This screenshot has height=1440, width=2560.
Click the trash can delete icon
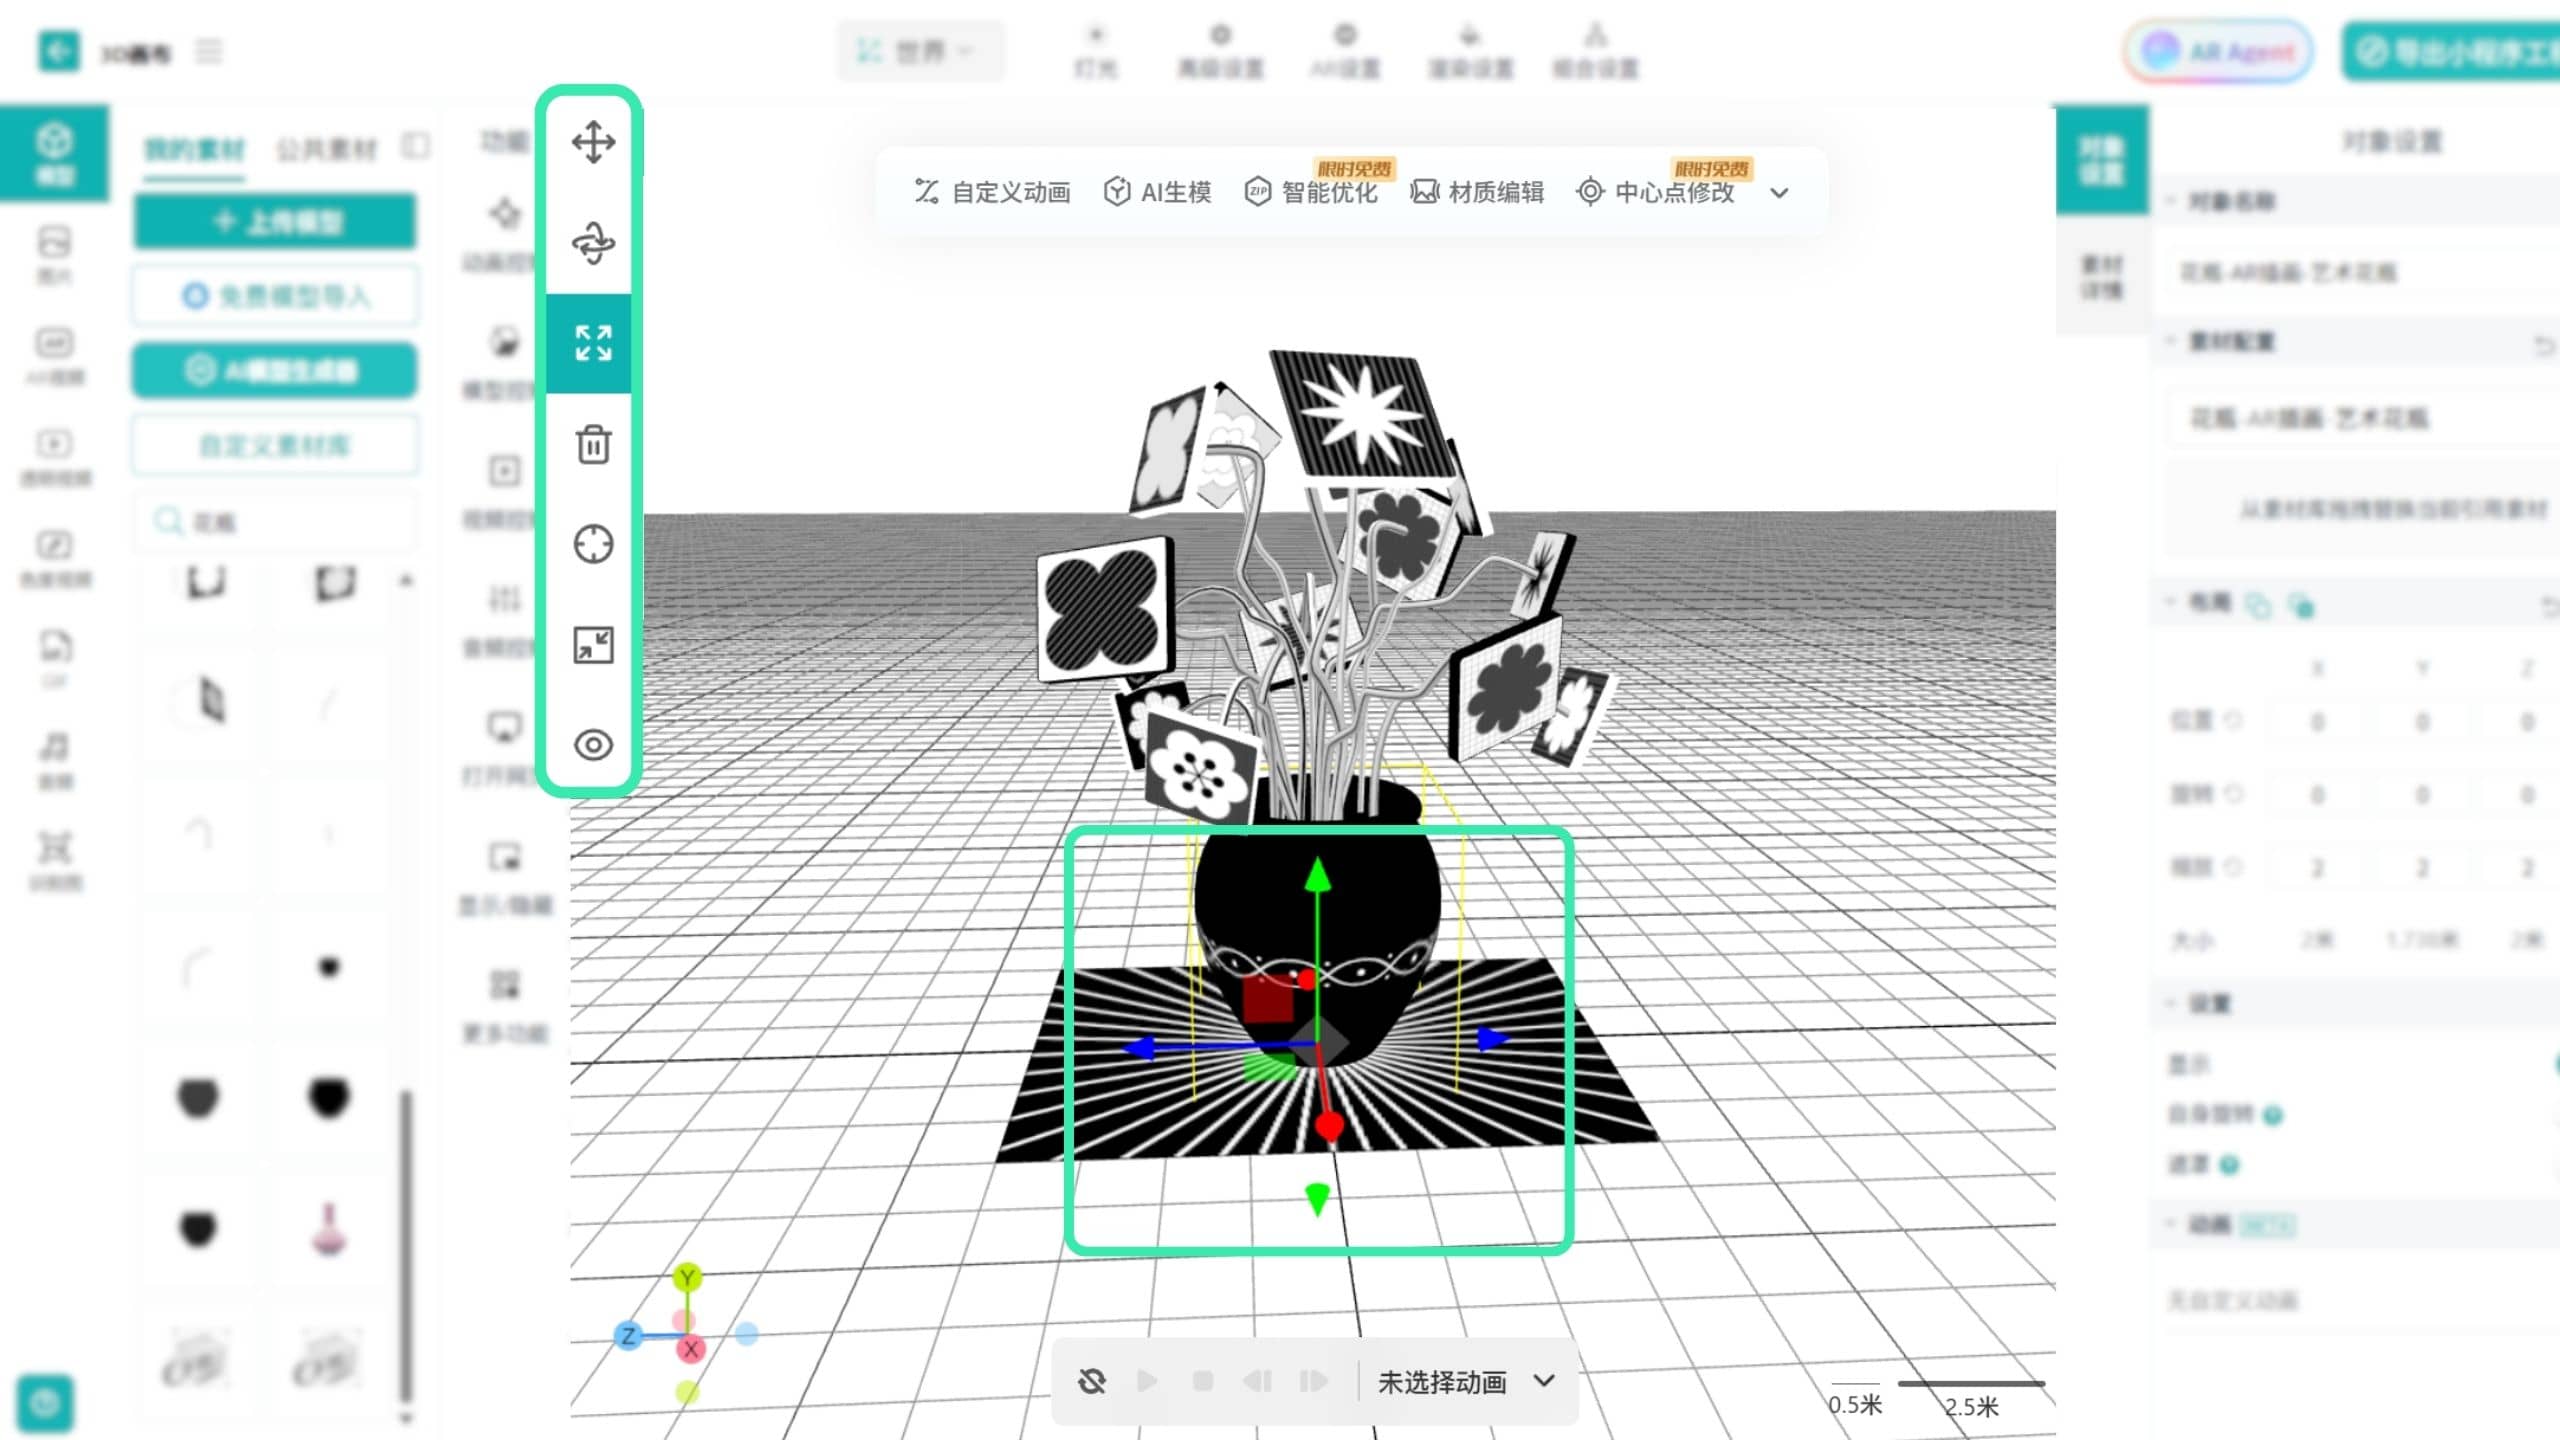pos(593,444)
